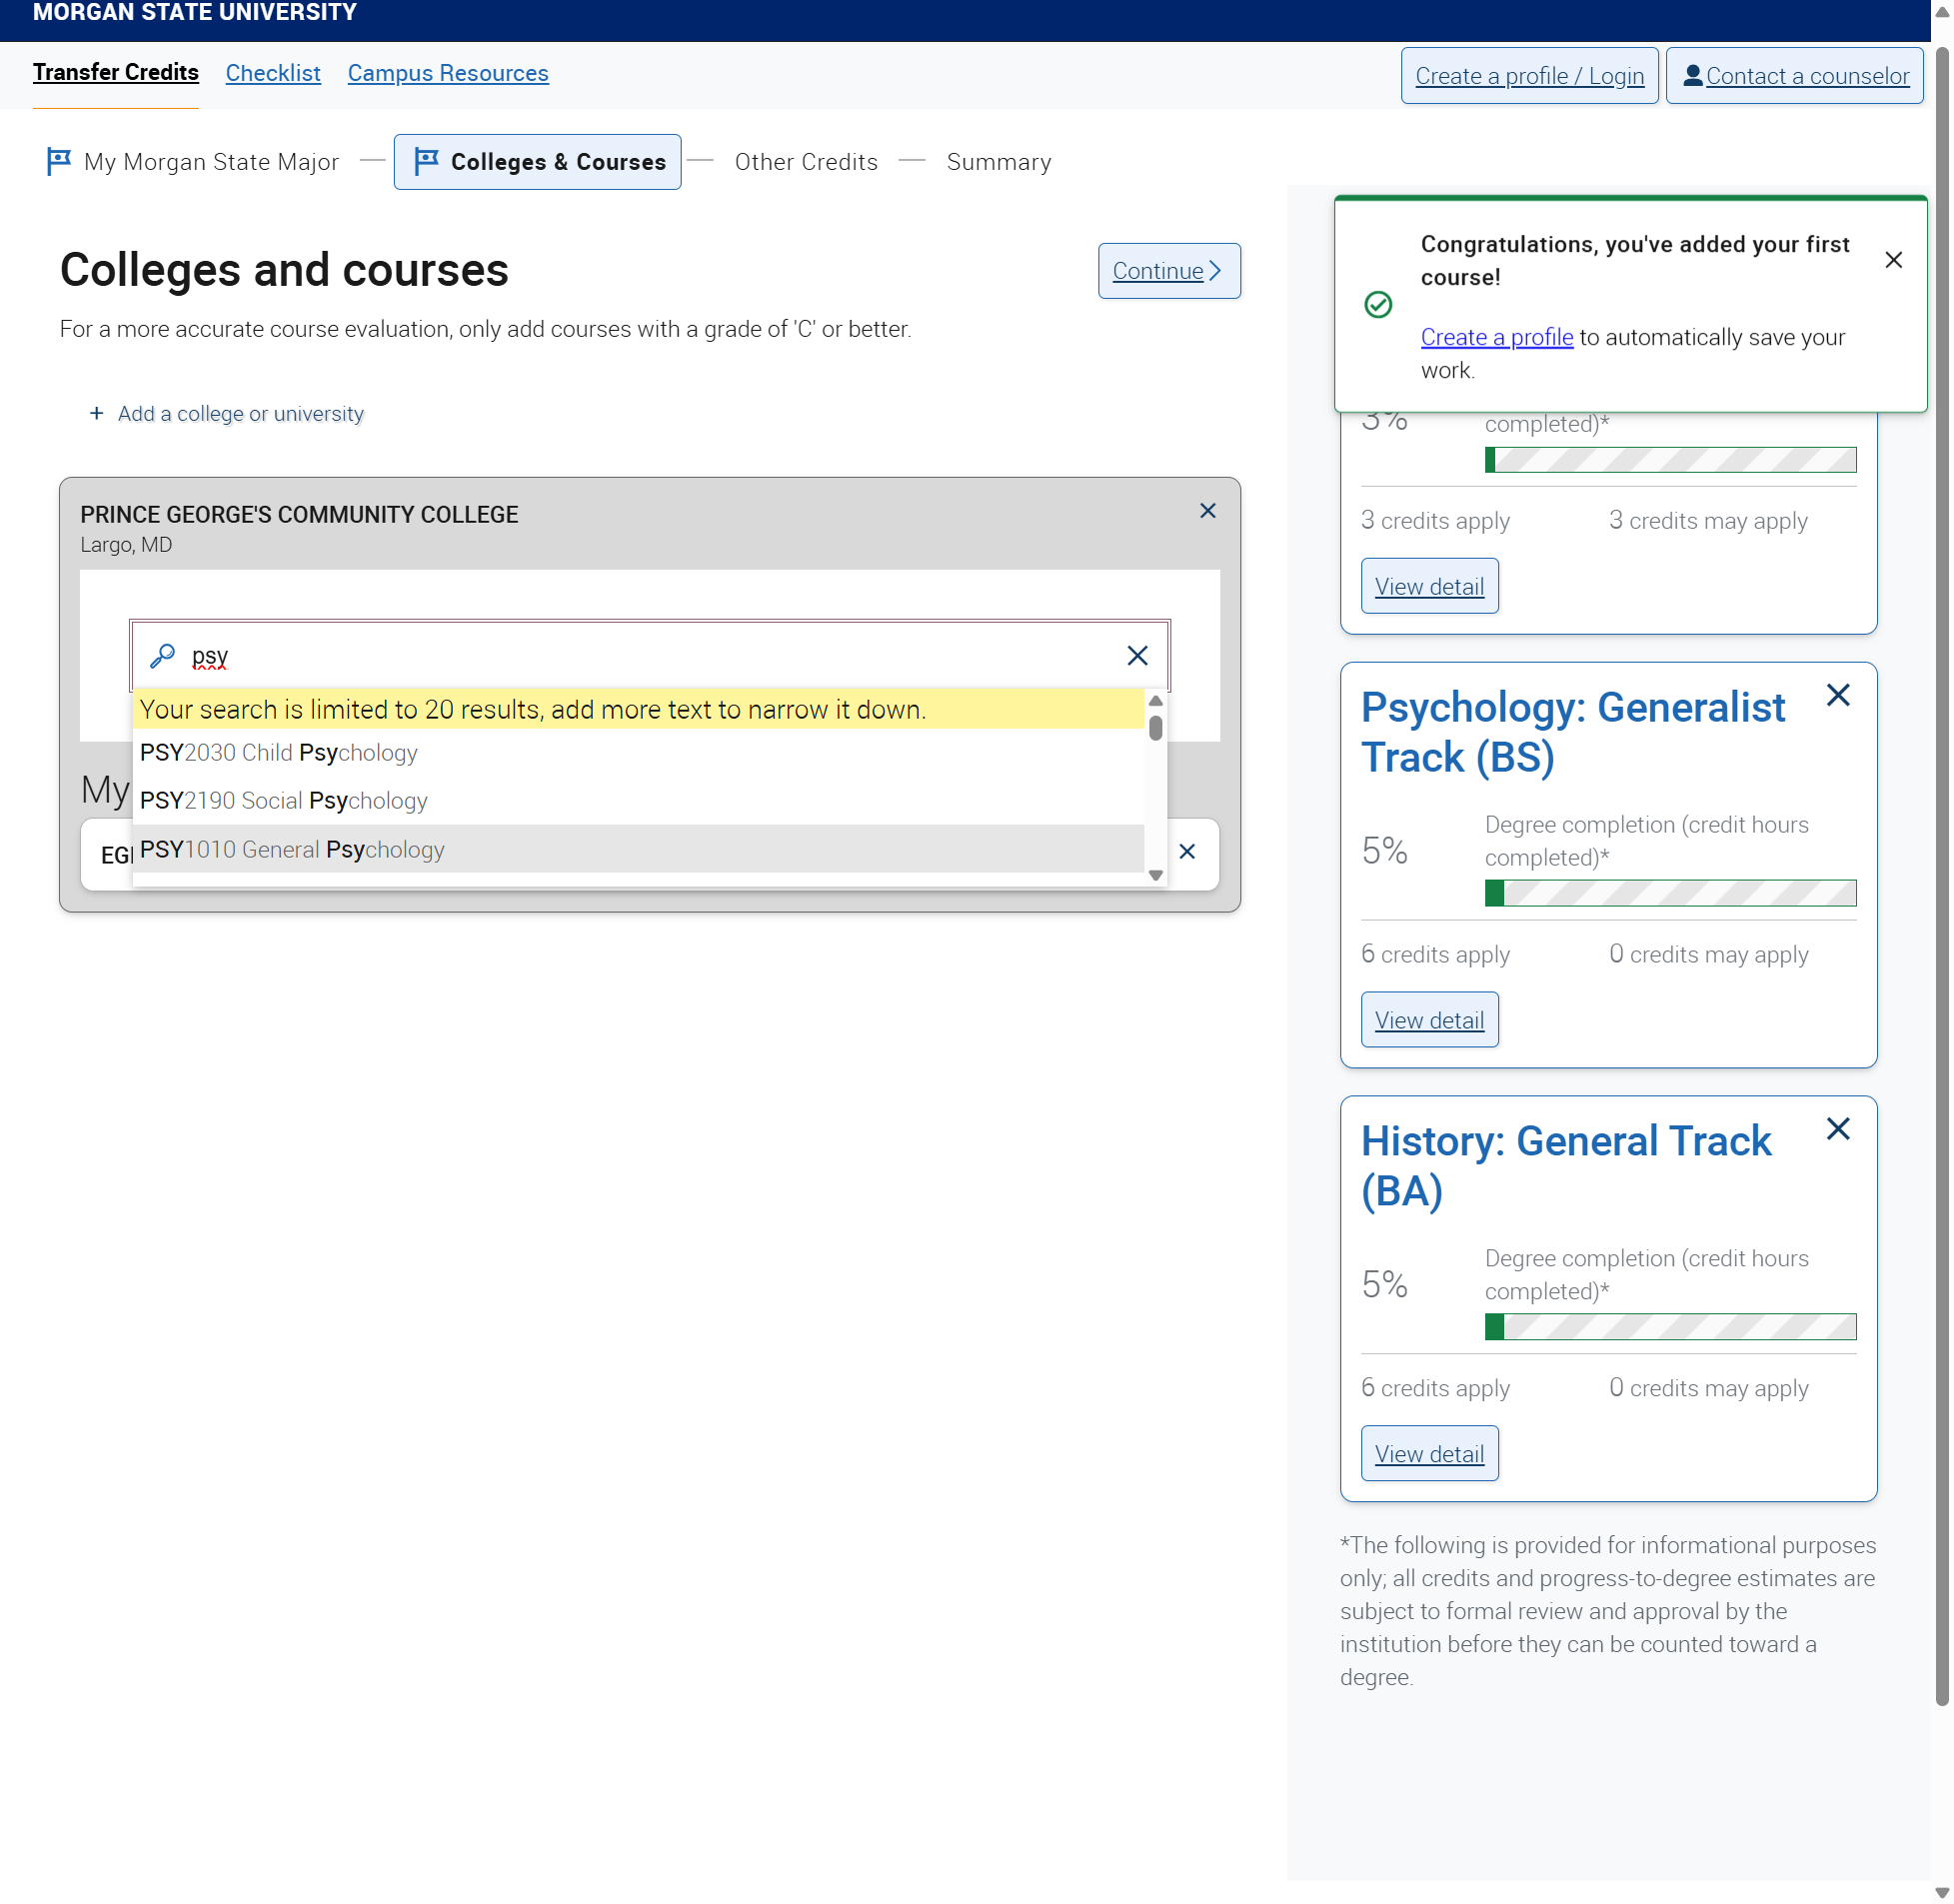Click the search magnifier icon
The width and height of the screenshot is (1954, 1904).
[x=162, y=656]
